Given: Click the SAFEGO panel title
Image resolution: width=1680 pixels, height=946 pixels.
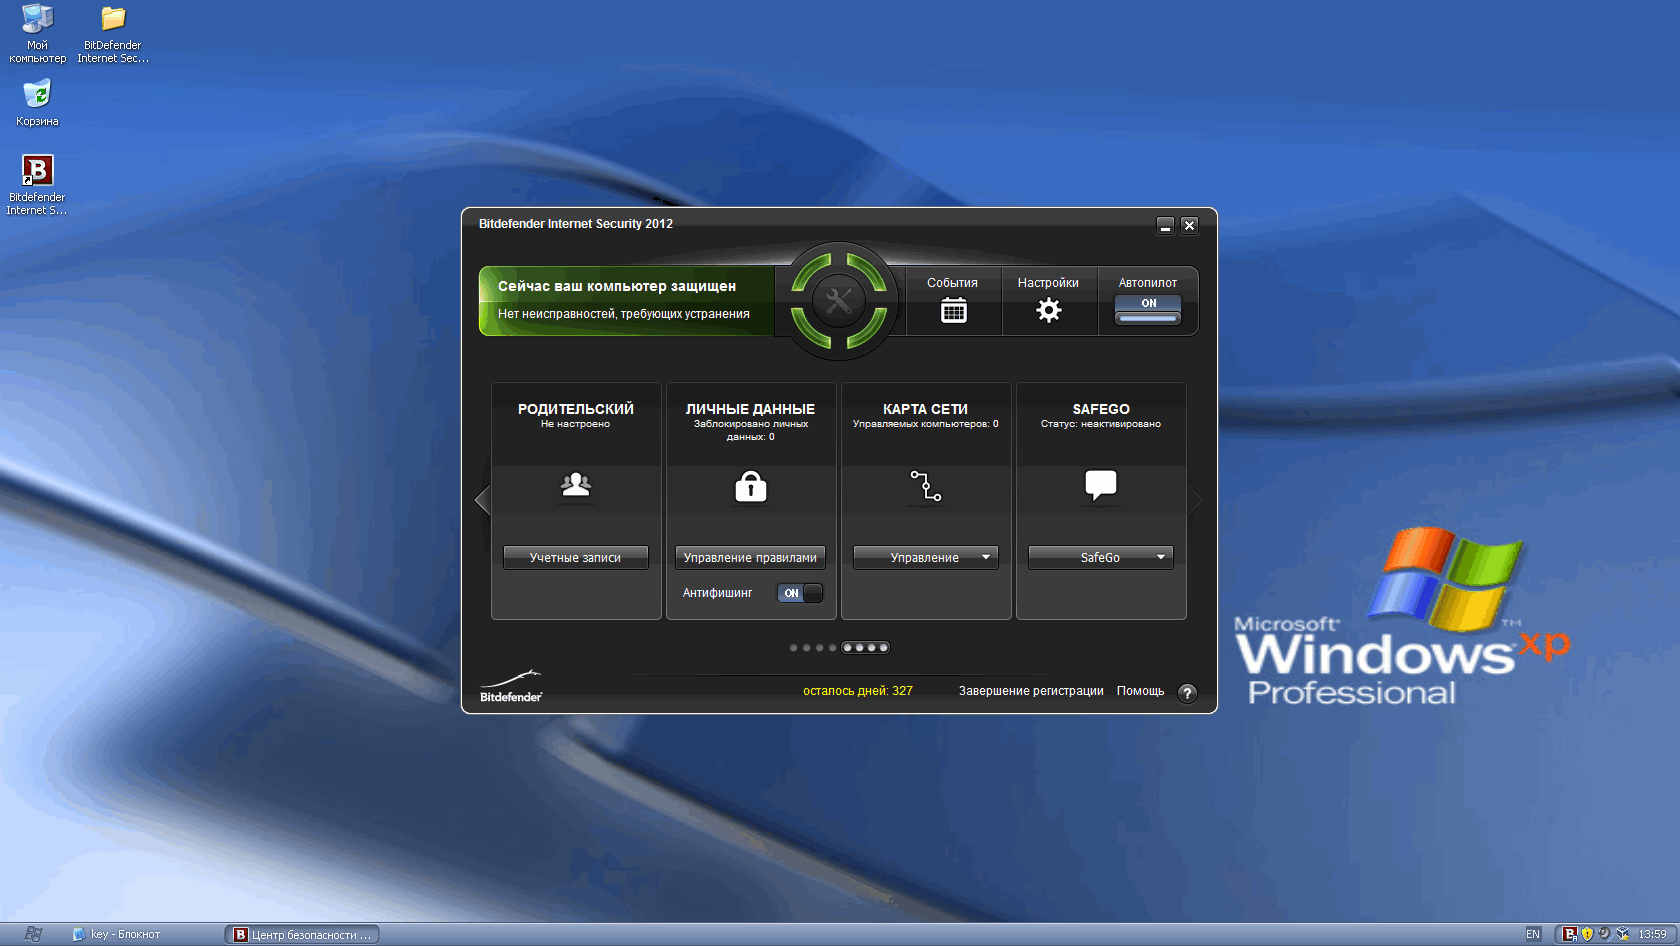Looking at the screenshot, I should pyautogui.click(x=1101, y=409).
